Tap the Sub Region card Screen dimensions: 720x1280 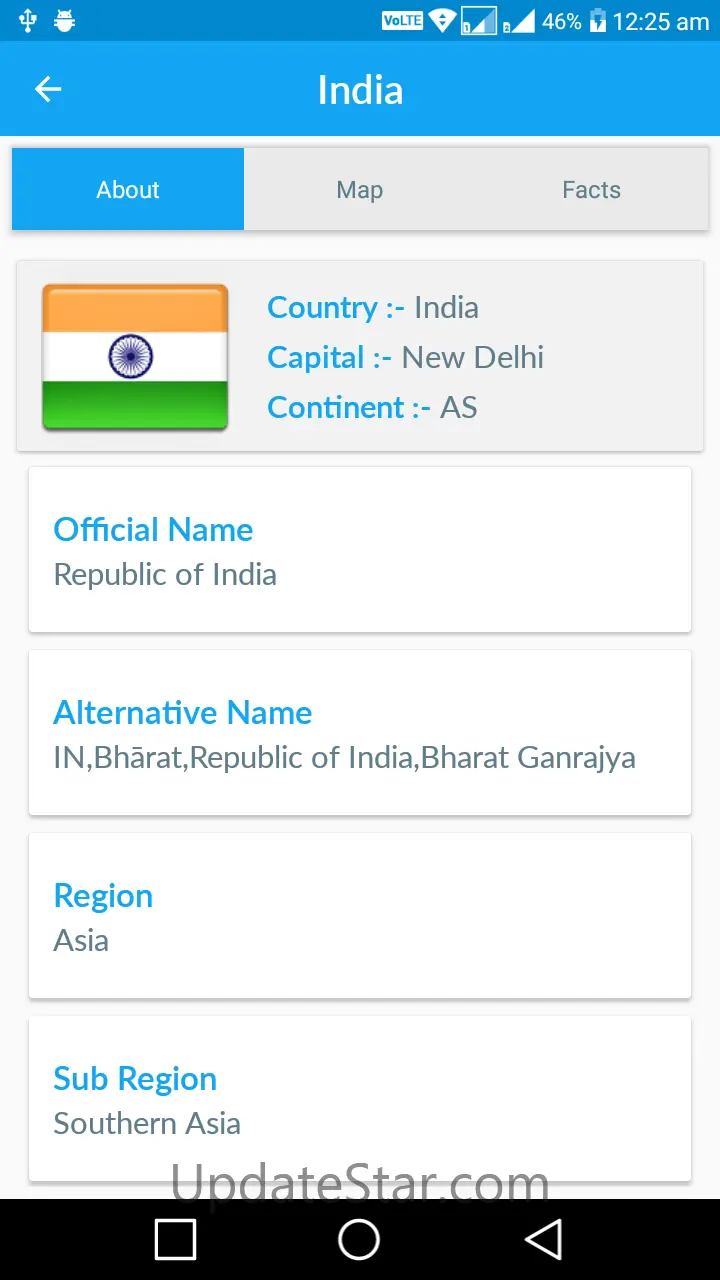pos(360,1098)
